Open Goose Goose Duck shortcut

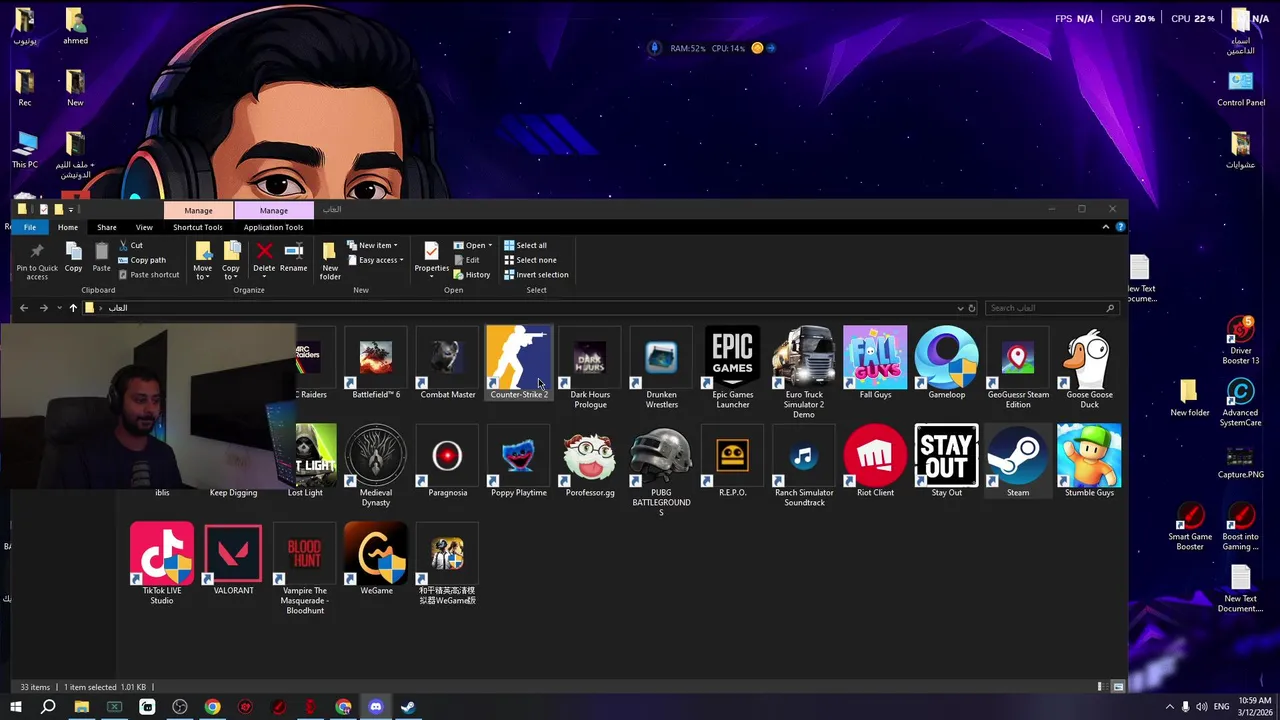(x=1089, y=367)
